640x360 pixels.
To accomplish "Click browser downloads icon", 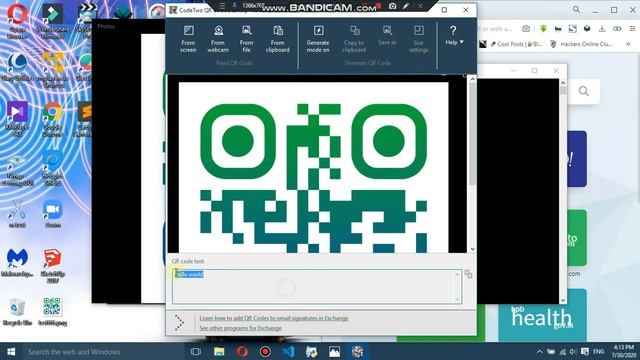I will (602, 29).
